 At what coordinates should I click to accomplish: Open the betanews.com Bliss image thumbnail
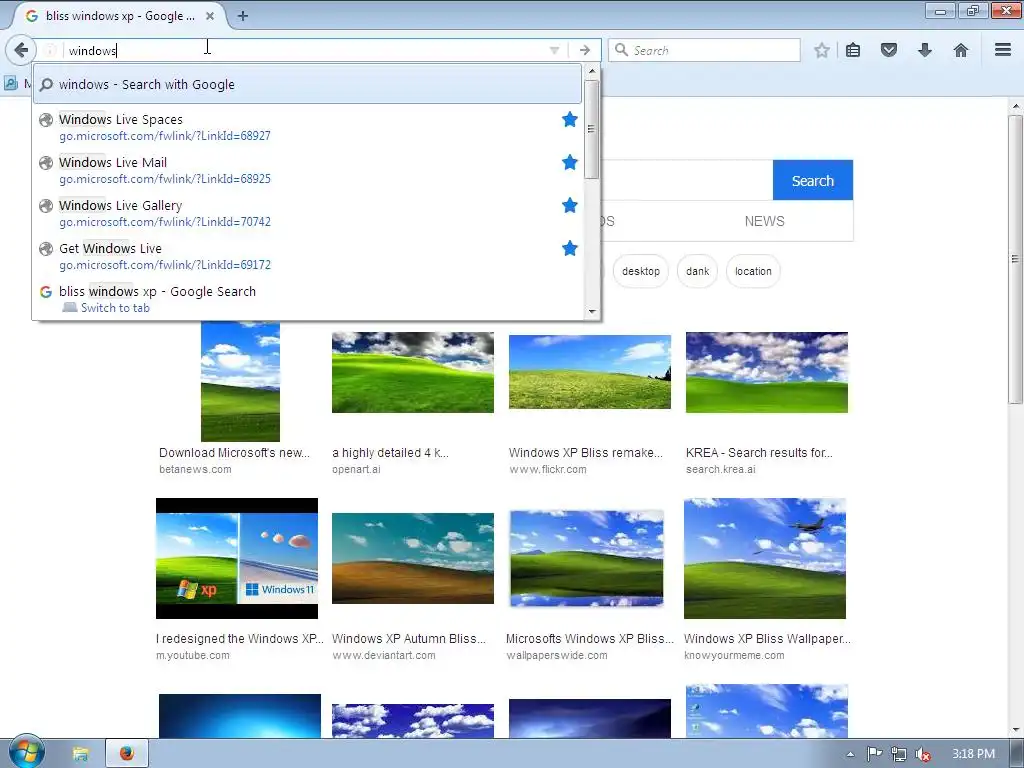tap(240, 381)
